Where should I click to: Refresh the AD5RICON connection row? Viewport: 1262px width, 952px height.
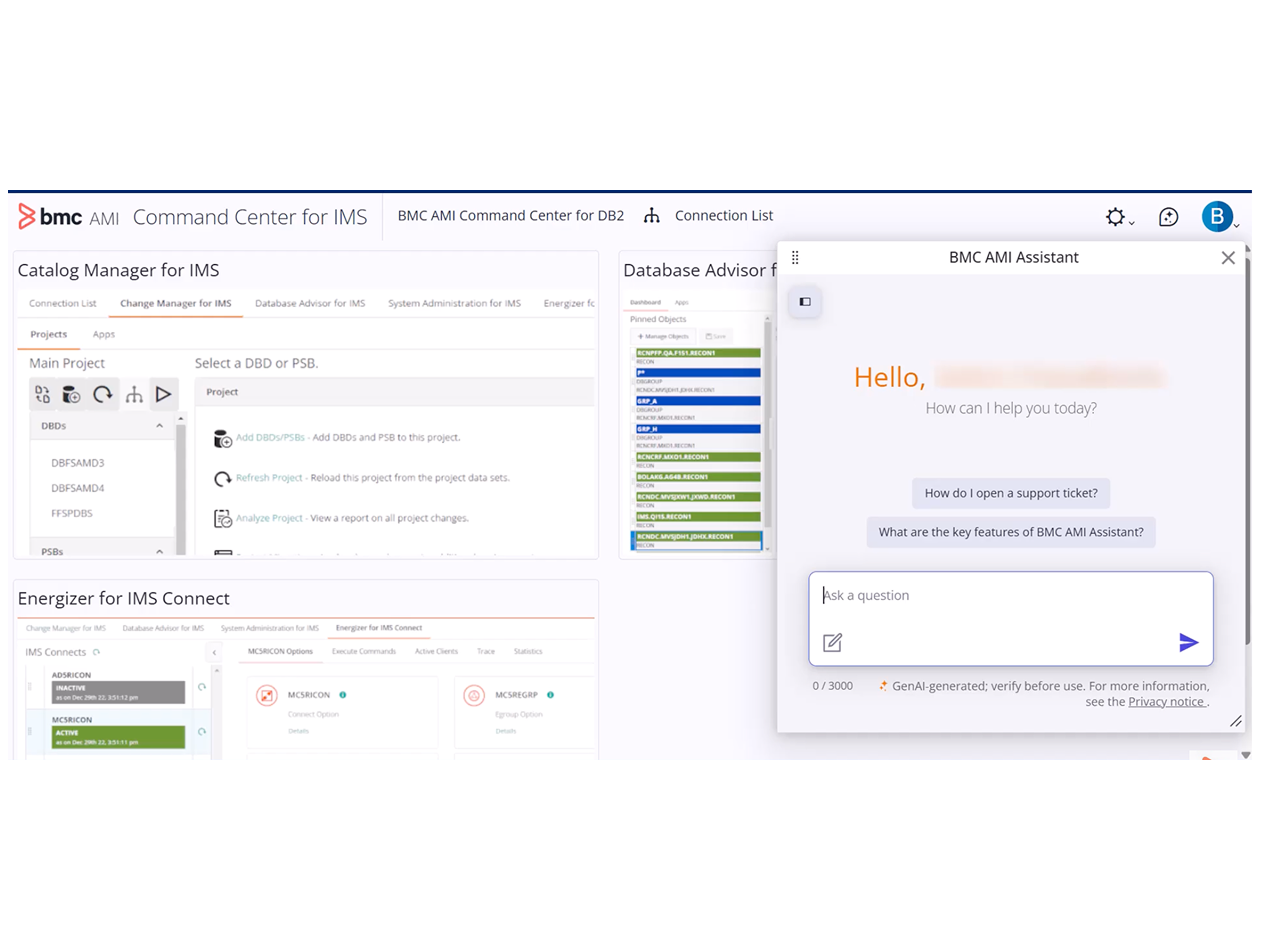tap(202, 687)
